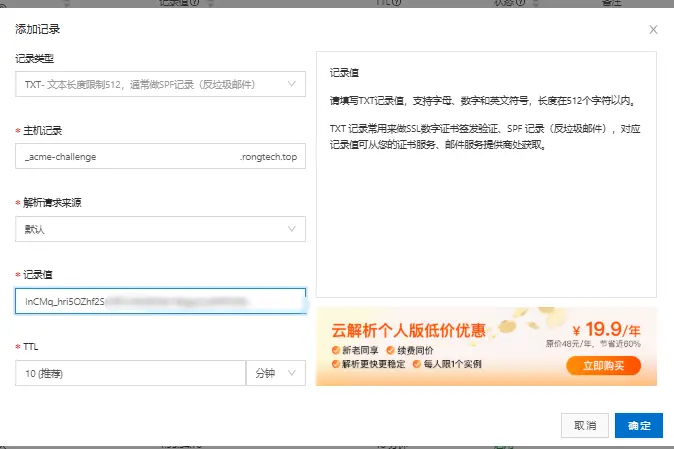Click the 记录类型 dropdown chevron arrow

tap(291, 84)
